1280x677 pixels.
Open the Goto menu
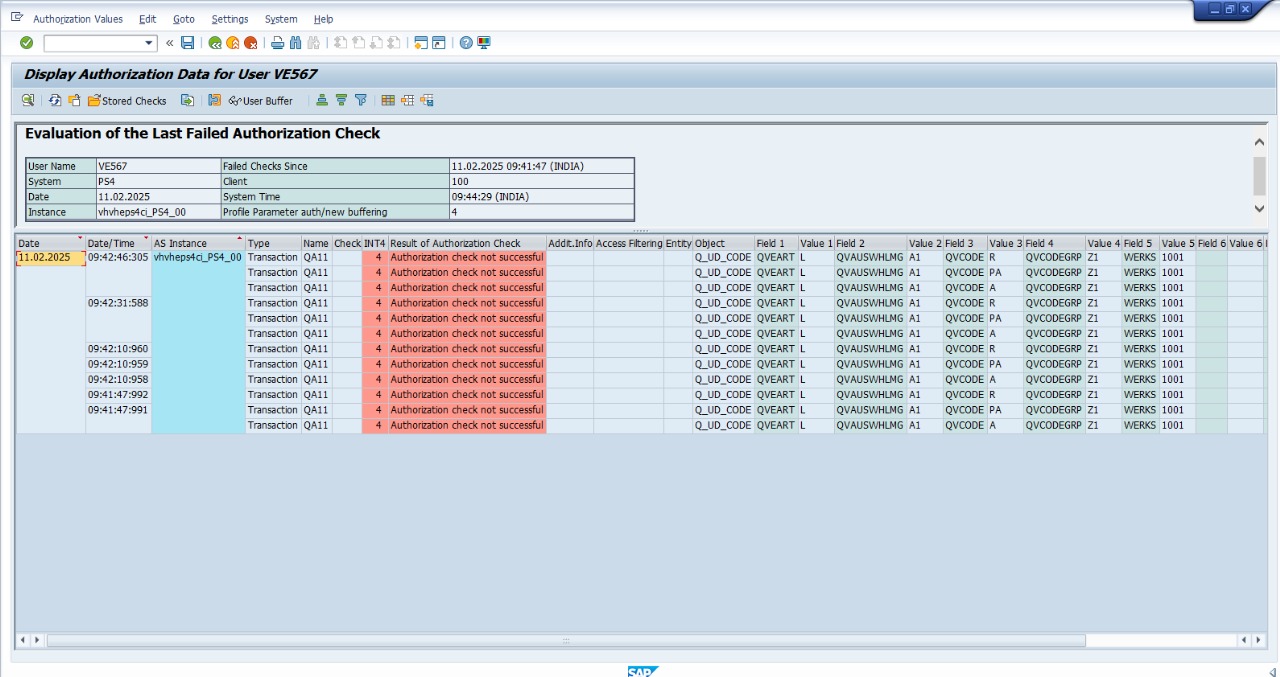183,19
